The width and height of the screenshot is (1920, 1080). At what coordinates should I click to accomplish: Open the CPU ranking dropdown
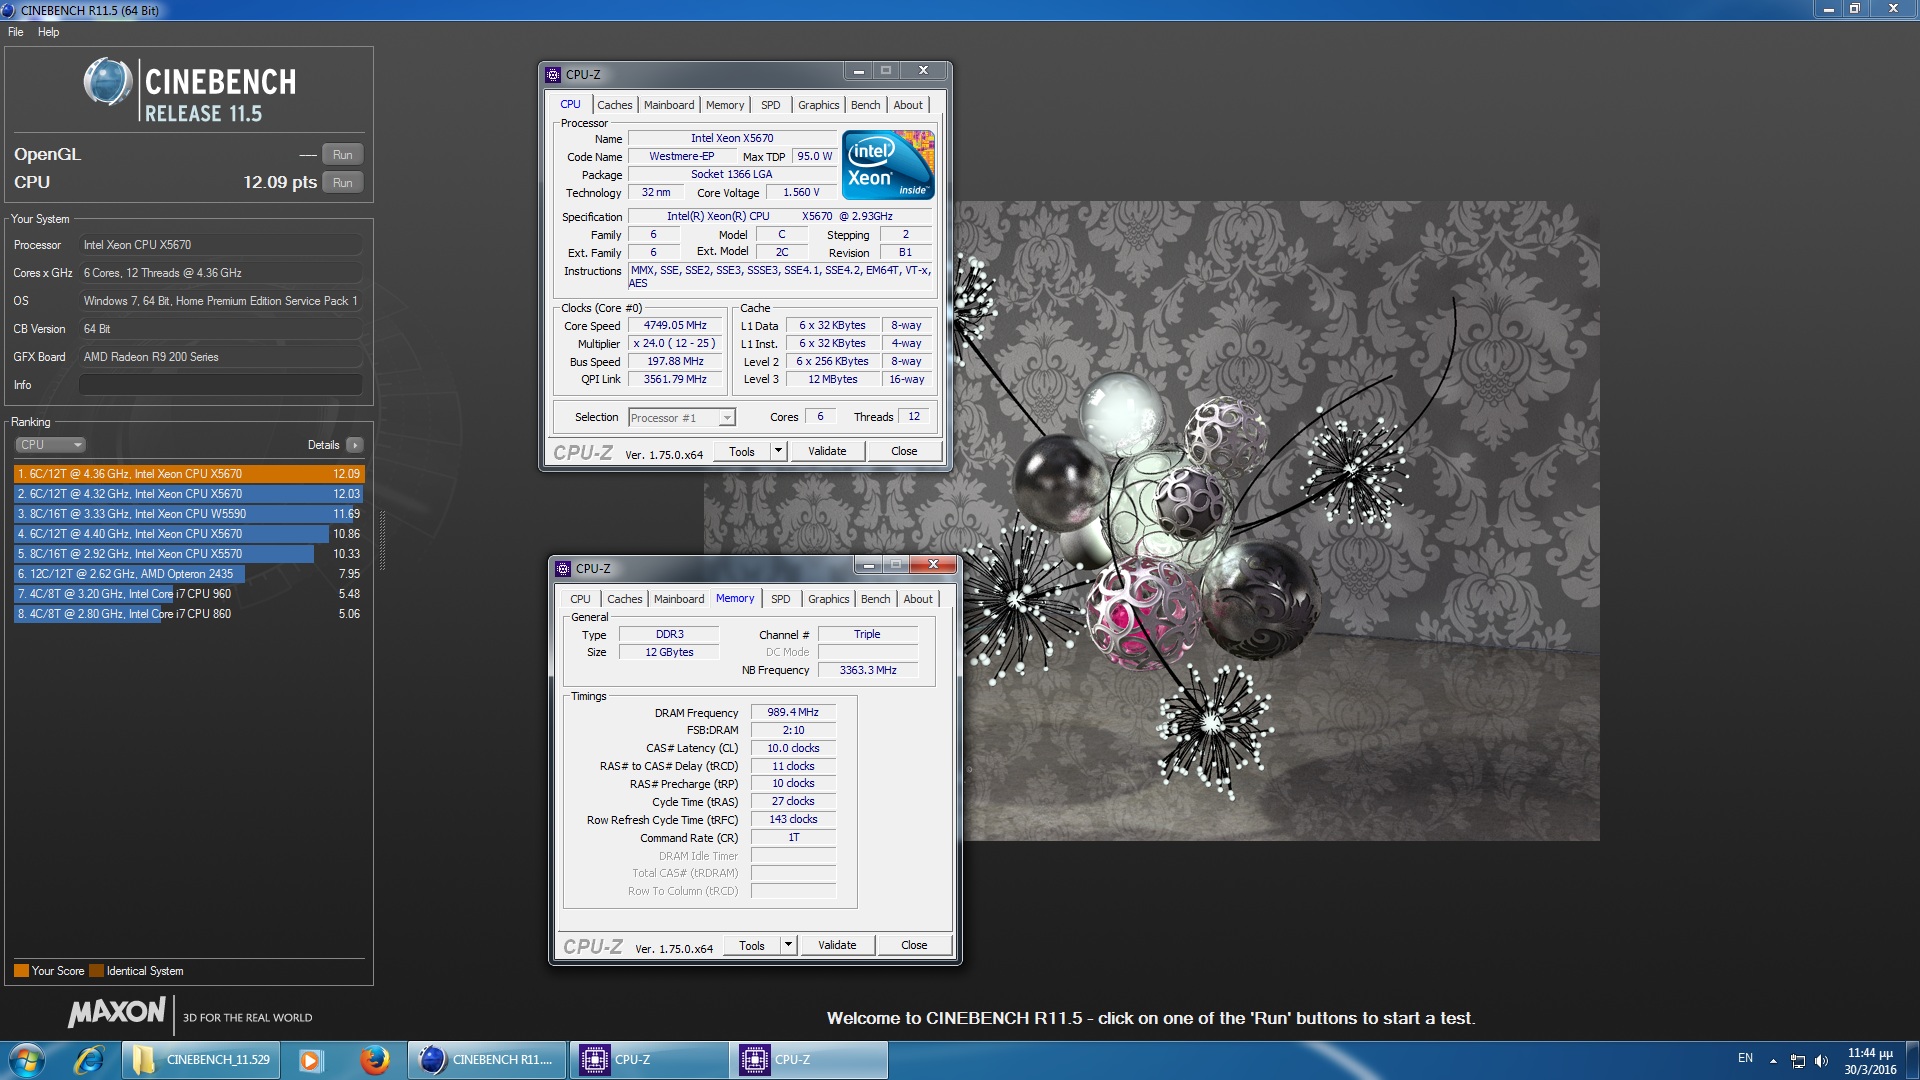(50, 445)
